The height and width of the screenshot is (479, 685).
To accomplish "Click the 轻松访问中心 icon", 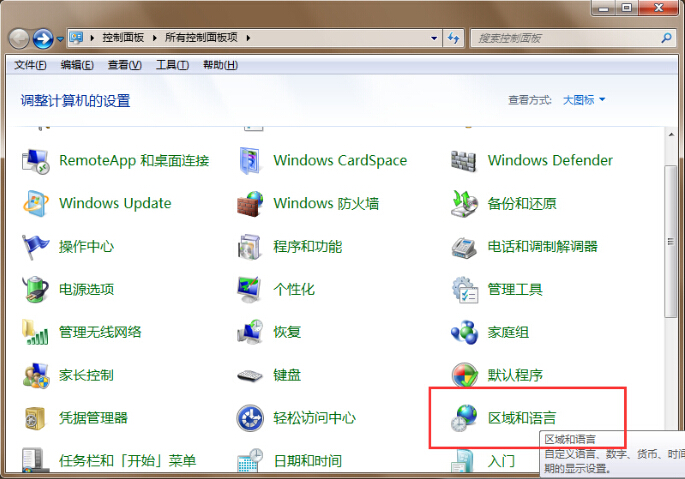I will [x=250, y=418].
